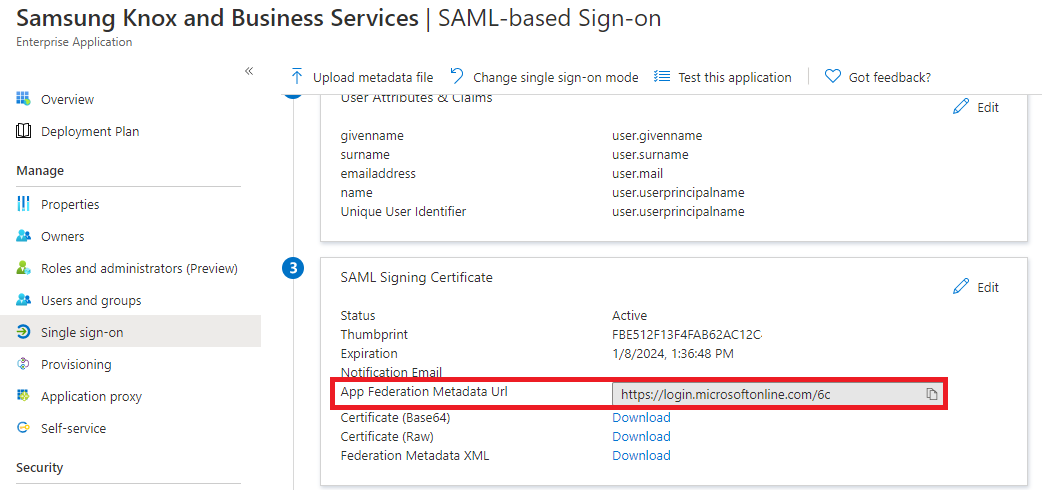This screenshot has height=490, width=1042.
Task: Click the Test this application checklist icon
Action: click(x=662, y=76)
